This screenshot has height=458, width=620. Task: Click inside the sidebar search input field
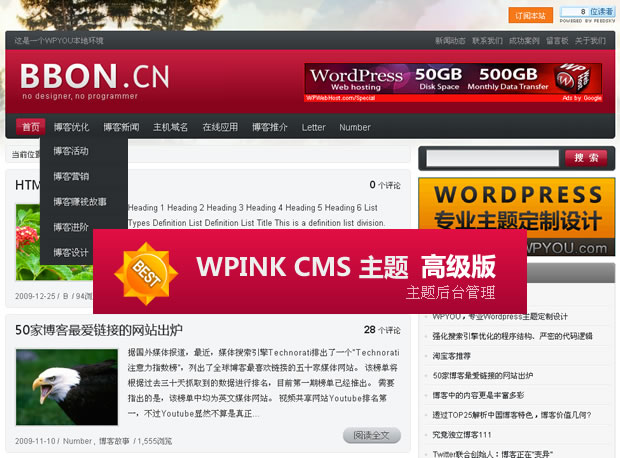(492, 158)
